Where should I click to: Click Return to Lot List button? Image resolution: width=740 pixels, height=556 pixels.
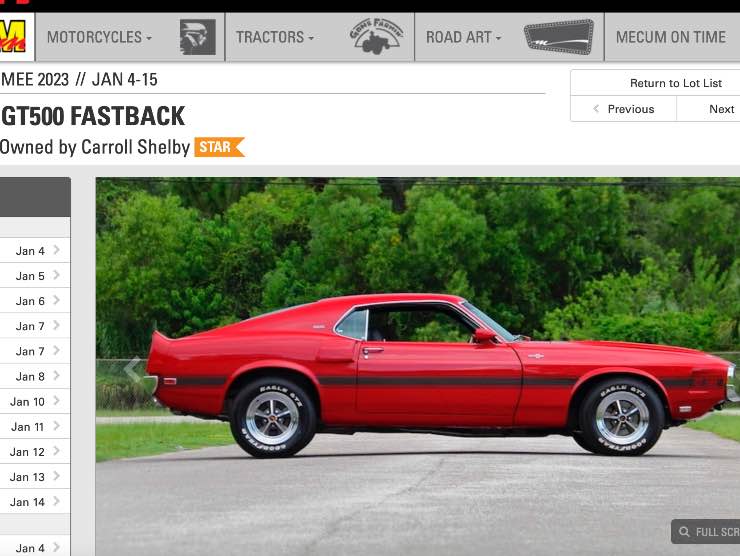point(675,83)
